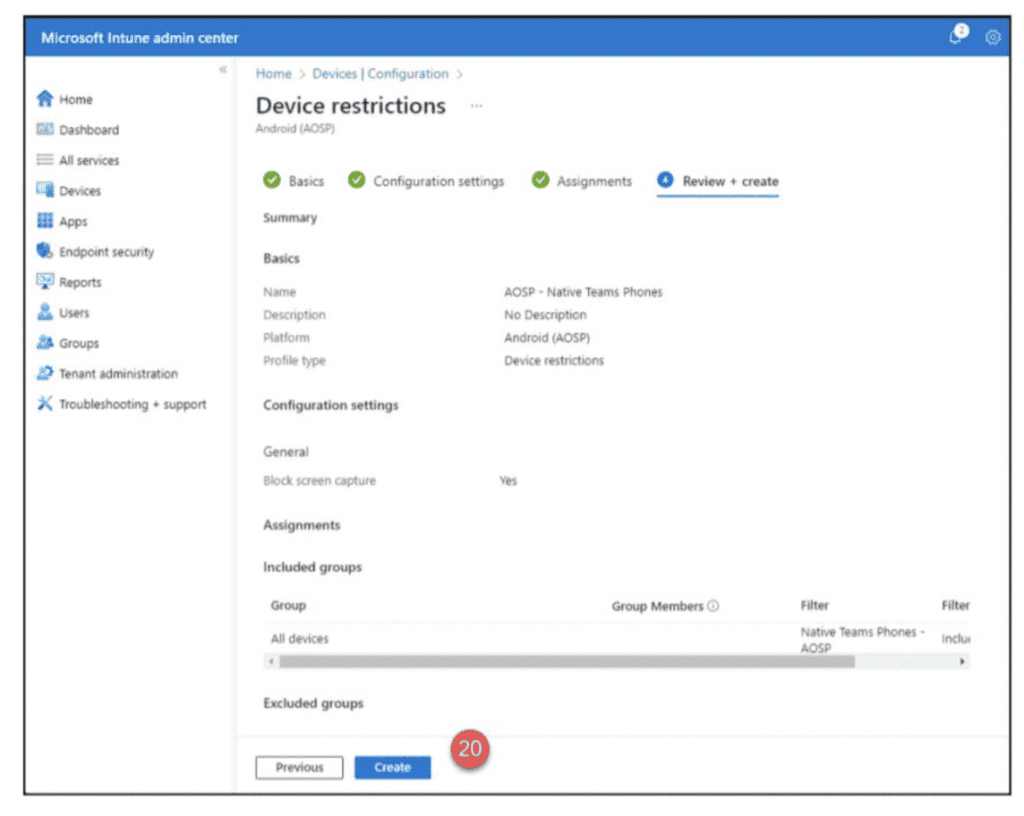Click the green check beside Configuration settings
This screenshot has width=1024, height=816.
(357, 180)
